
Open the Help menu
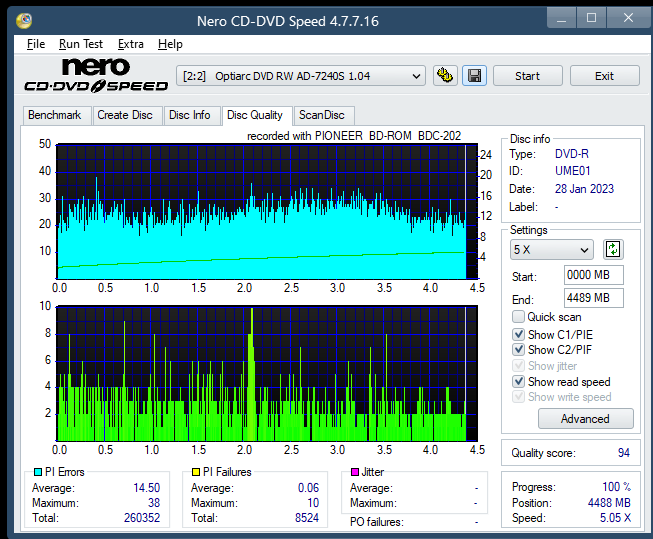click(170, 44)
